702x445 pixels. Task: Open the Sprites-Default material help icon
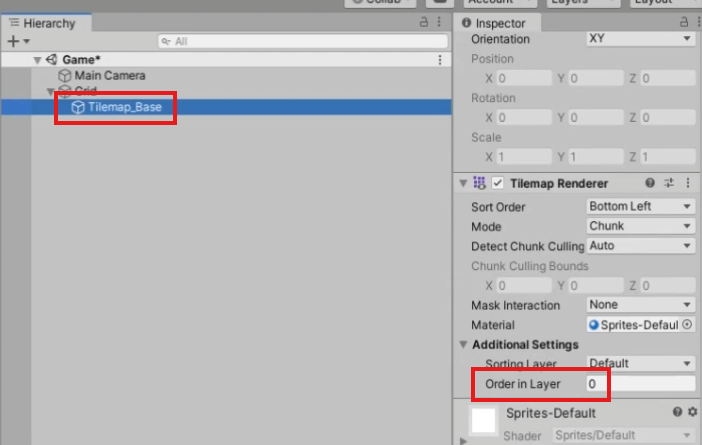point(677,412)
